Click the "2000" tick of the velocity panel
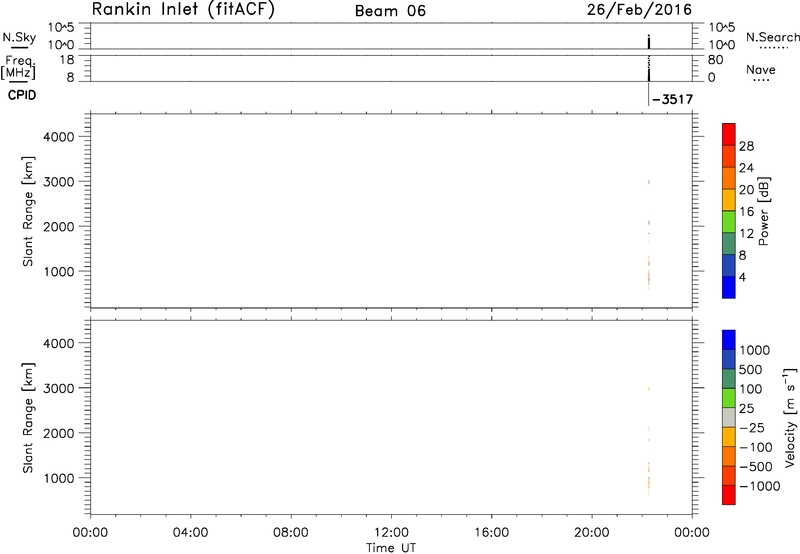This screenshot has width=800, height=554. click(x=59, y=433)
